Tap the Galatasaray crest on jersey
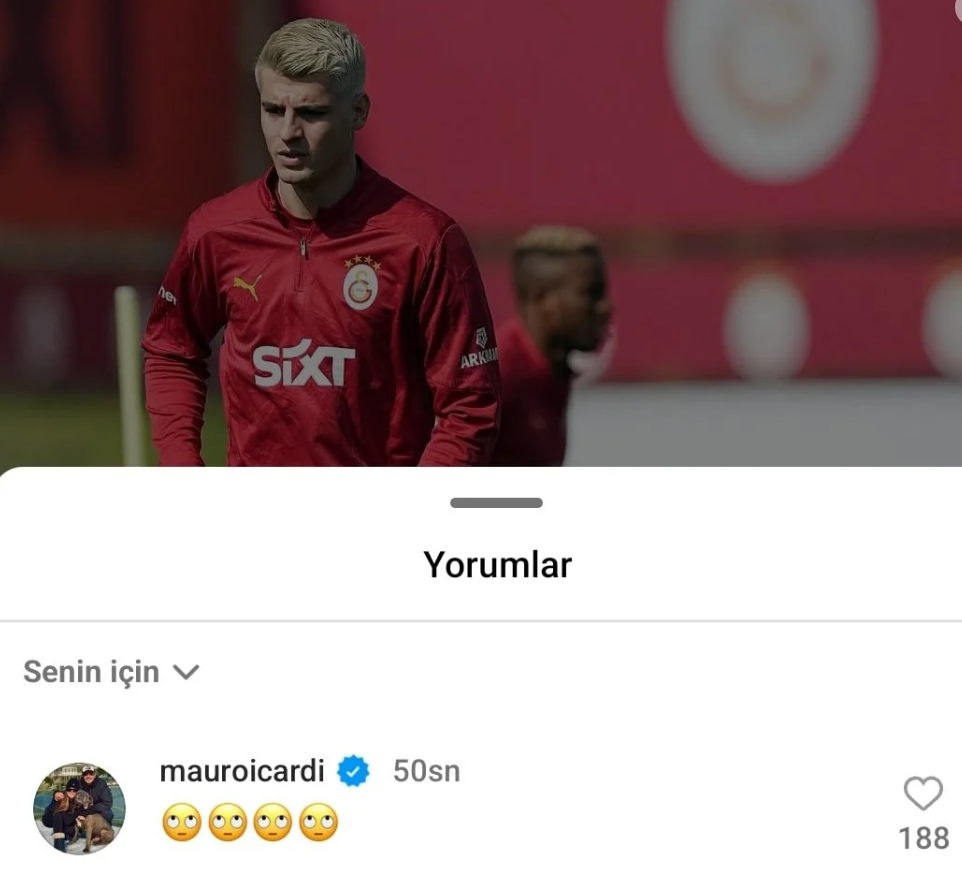 [x=361, y=283]
